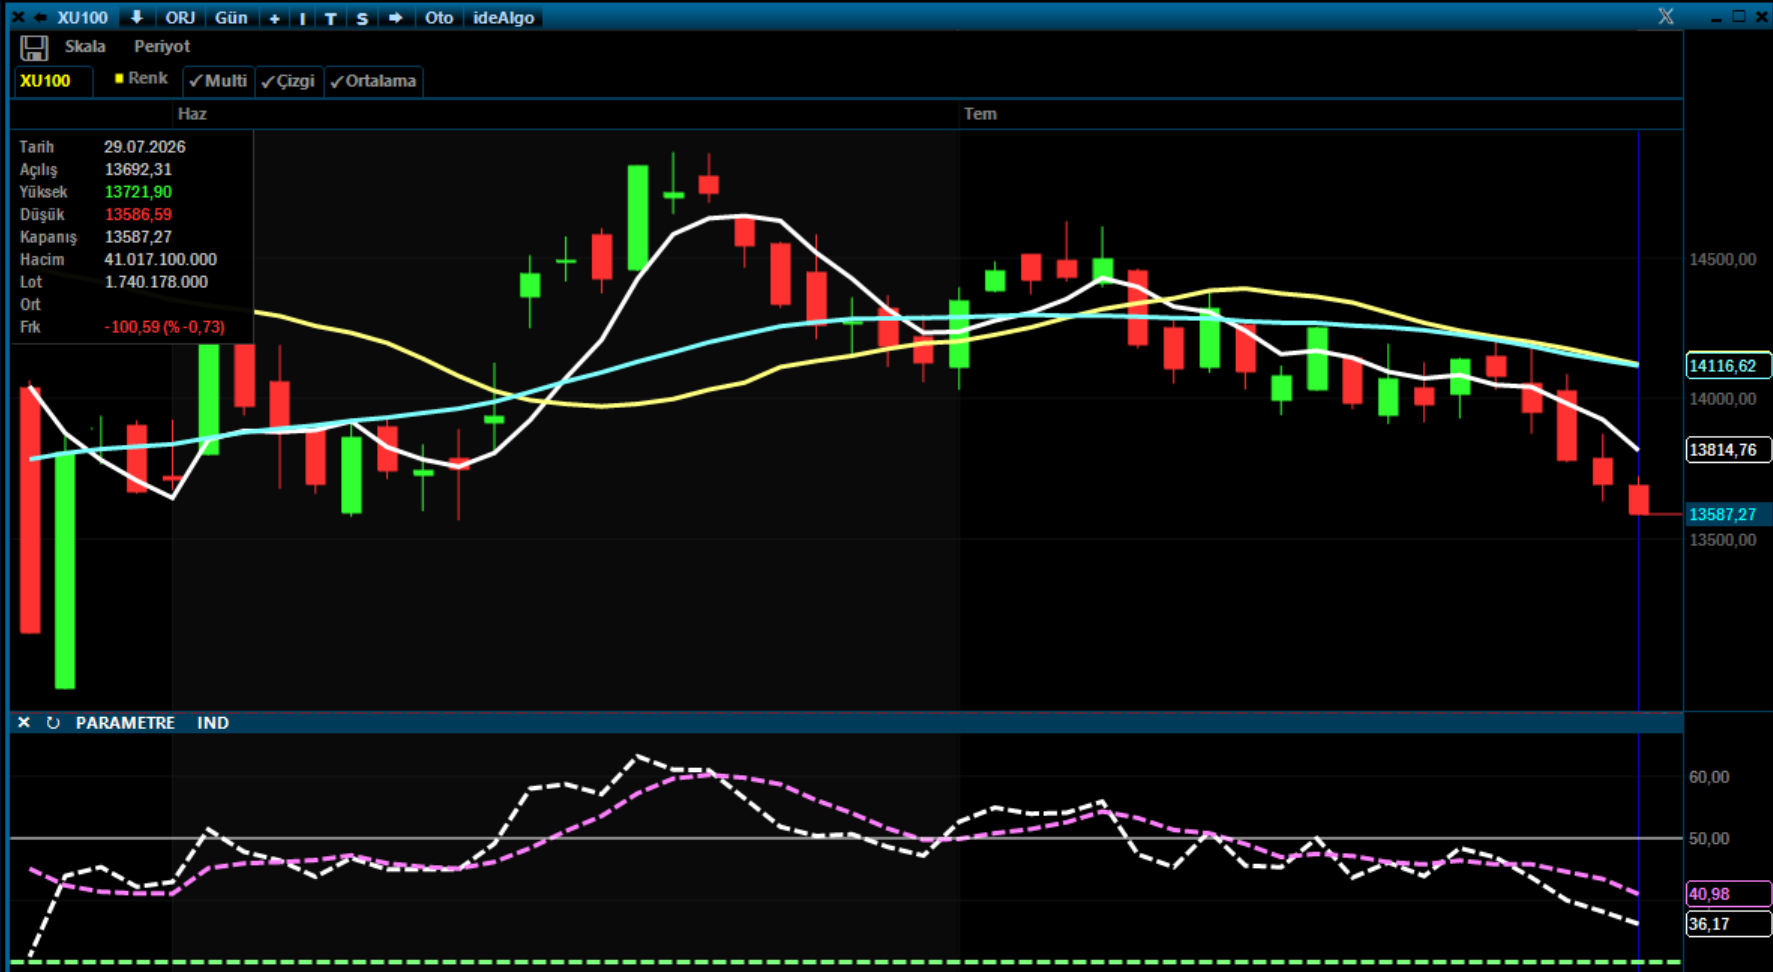The image size is (1773, 972).
Task: Click the Kapanış value 13587,27 in the info box
Action: pyautogui.click(x=138, y=237)
